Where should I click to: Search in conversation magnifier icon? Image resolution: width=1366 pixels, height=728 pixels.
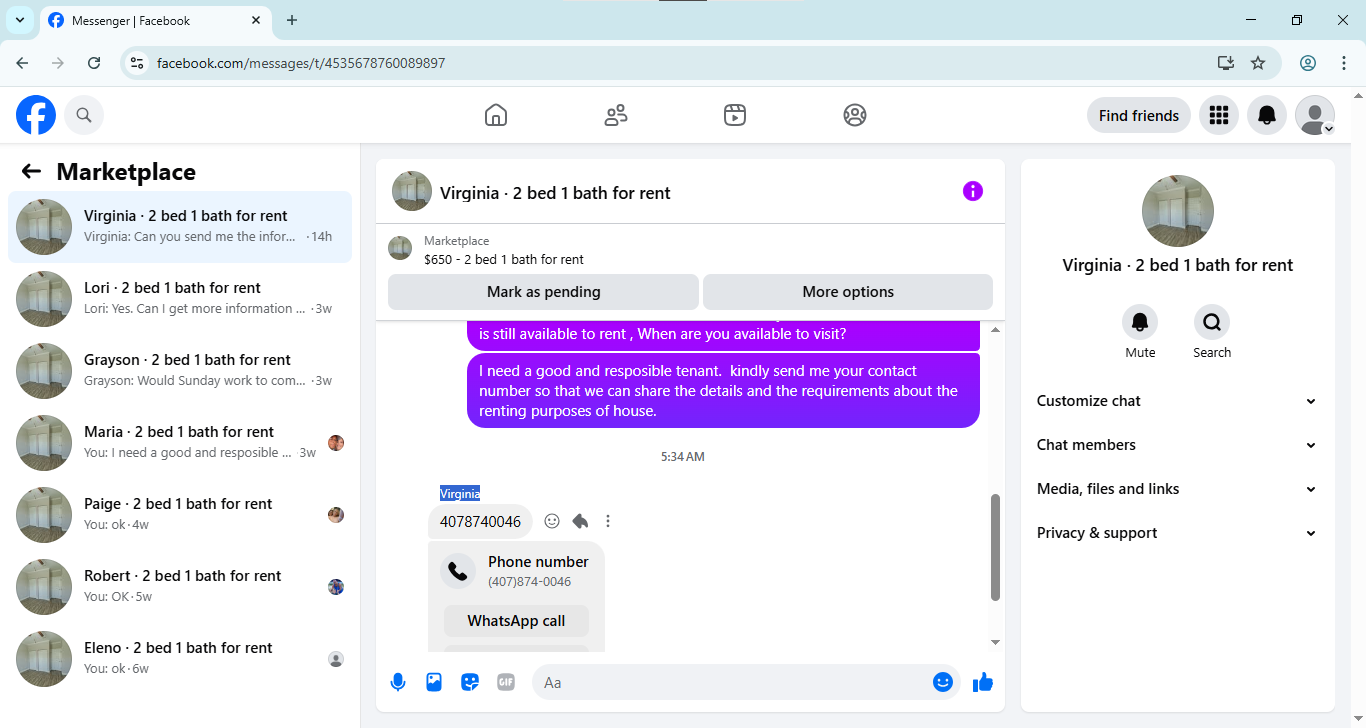point(1212,322)
